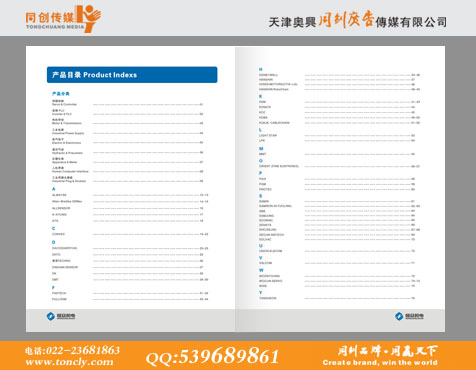Click the 产品分类 category heading
476x370 pixels.
tap(61, 94)
